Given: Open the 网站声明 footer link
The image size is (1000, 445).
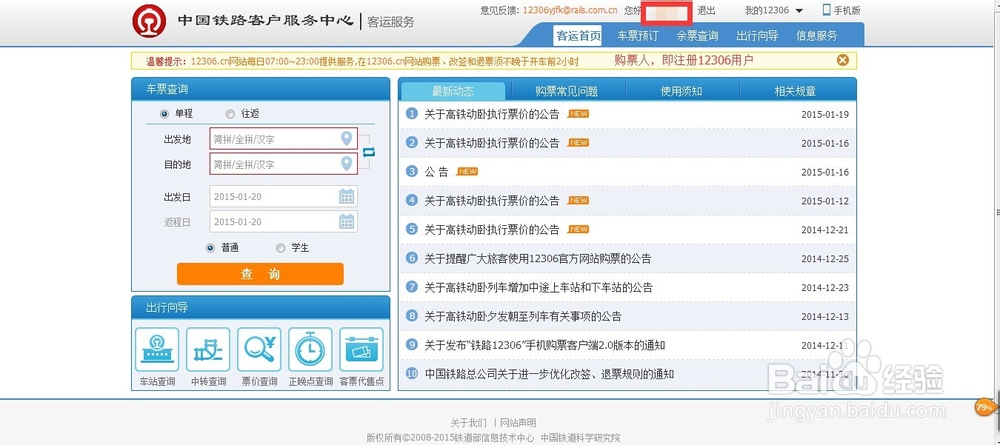Looking at the screenshot, I should 518,423.
